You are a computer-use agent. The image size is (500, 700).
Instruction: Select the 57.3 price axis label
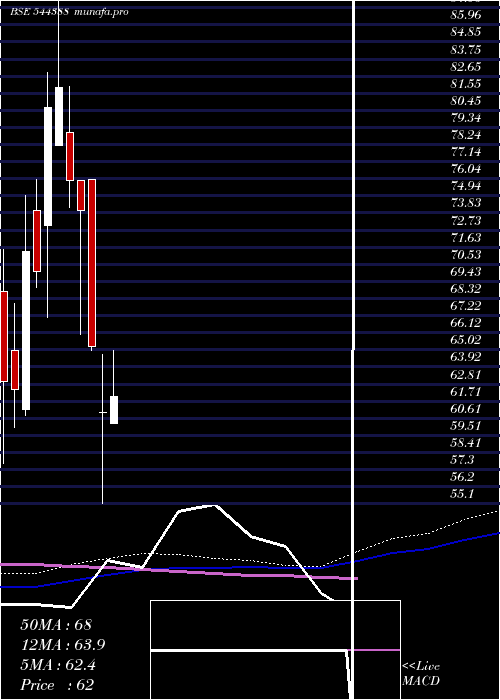tap(463, 460)
